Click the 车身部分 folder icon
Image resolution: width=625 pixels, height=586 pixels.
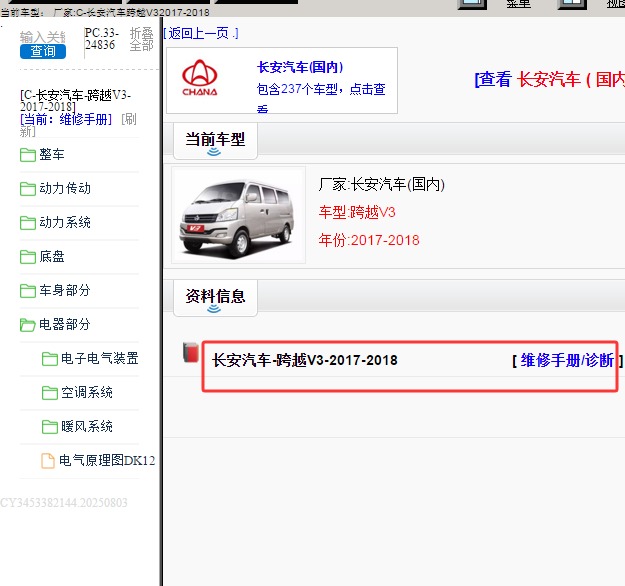click(28, 291)
